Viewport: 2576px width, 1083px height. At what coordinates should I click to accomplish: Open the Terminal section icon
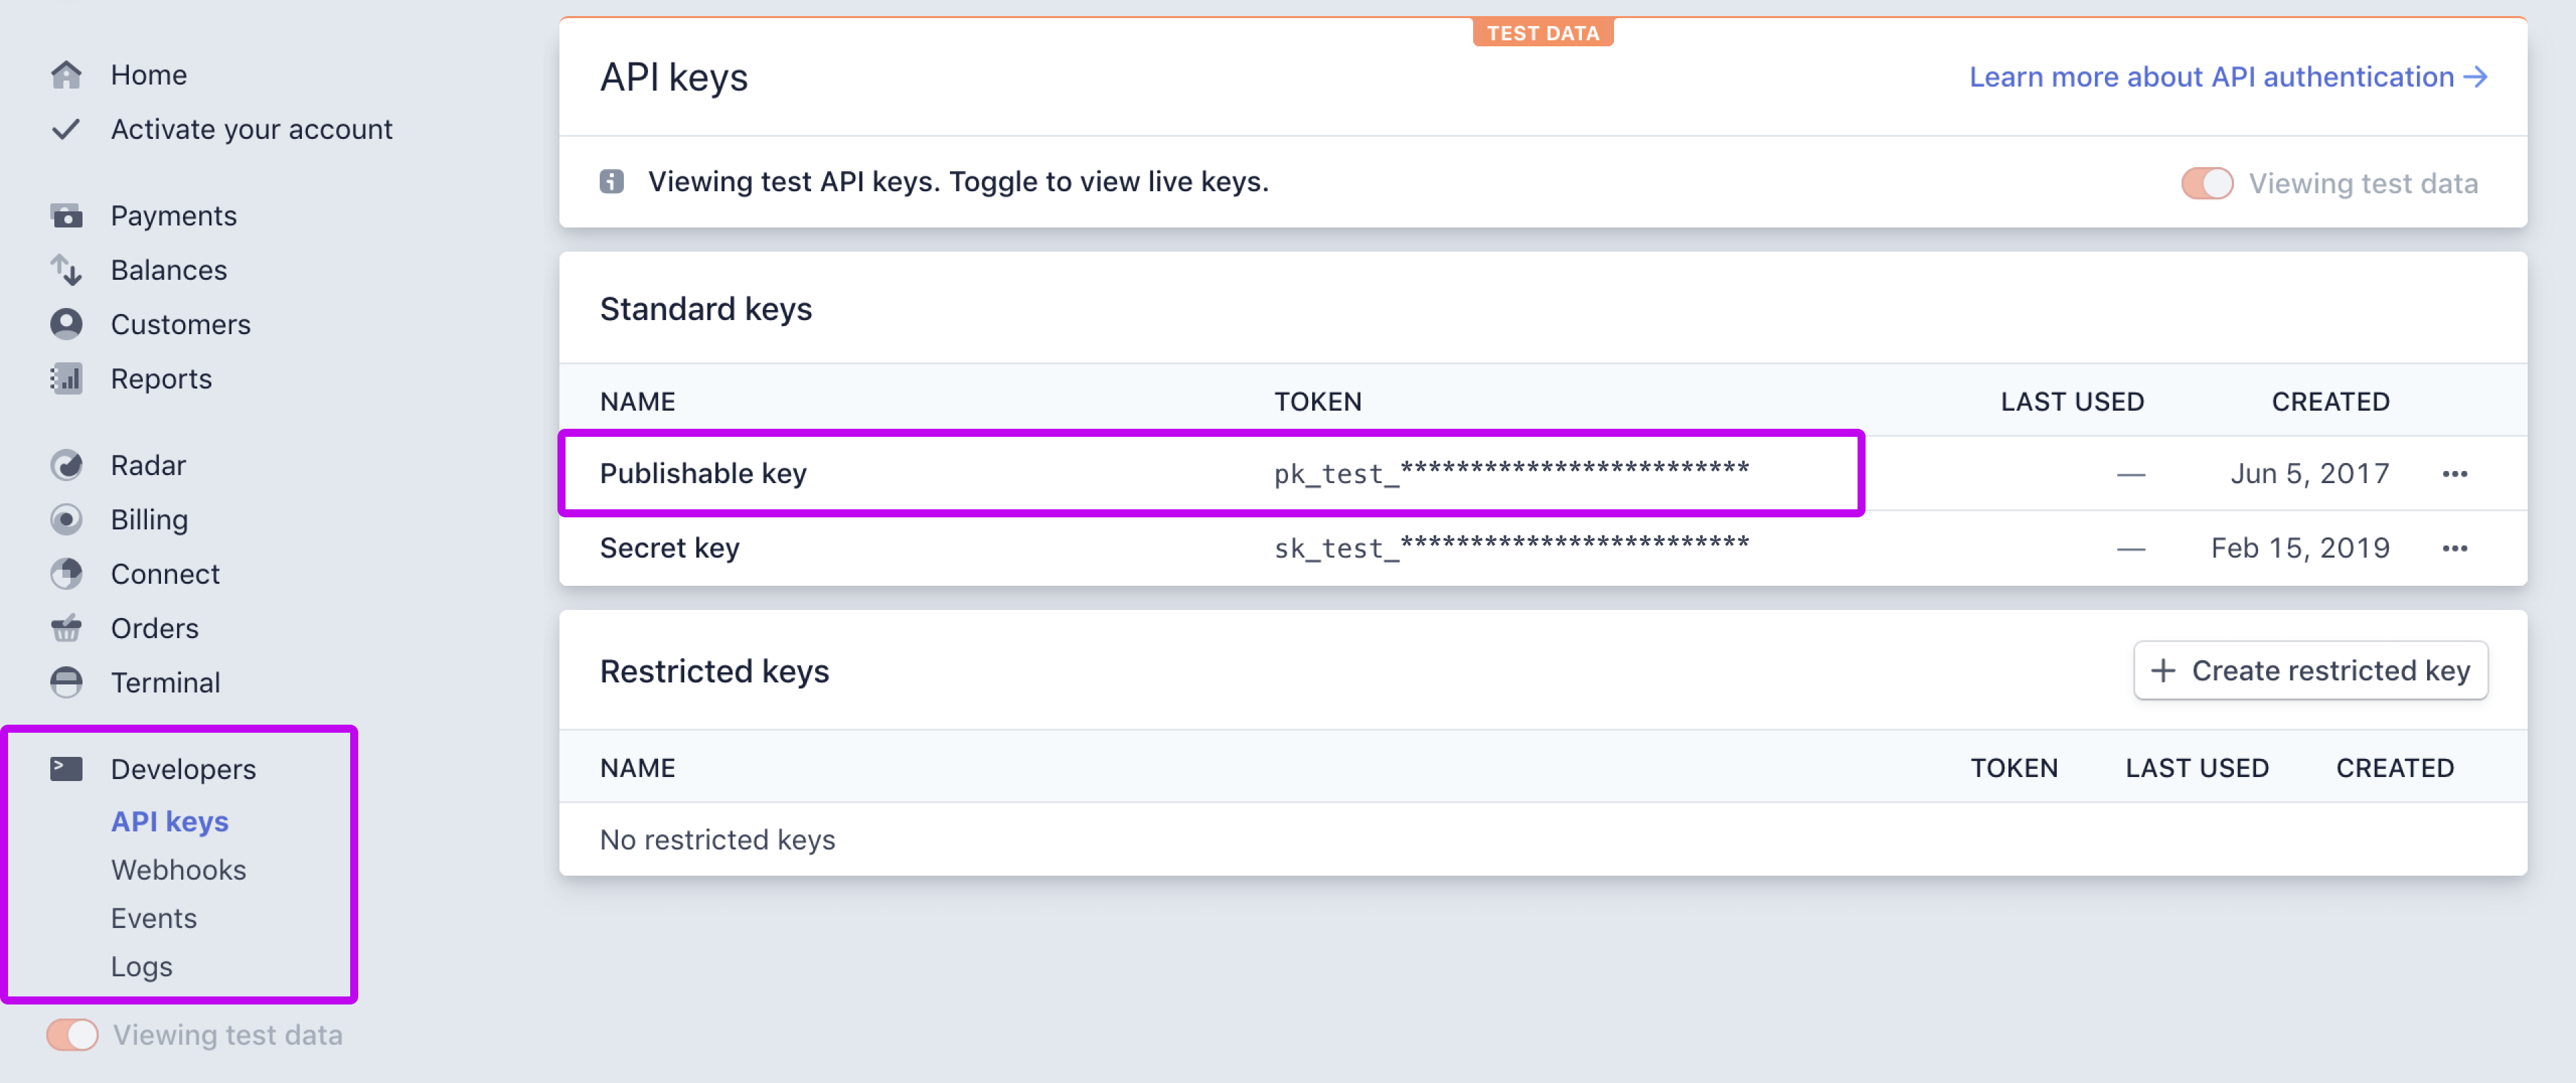click(x=66, y=682)
